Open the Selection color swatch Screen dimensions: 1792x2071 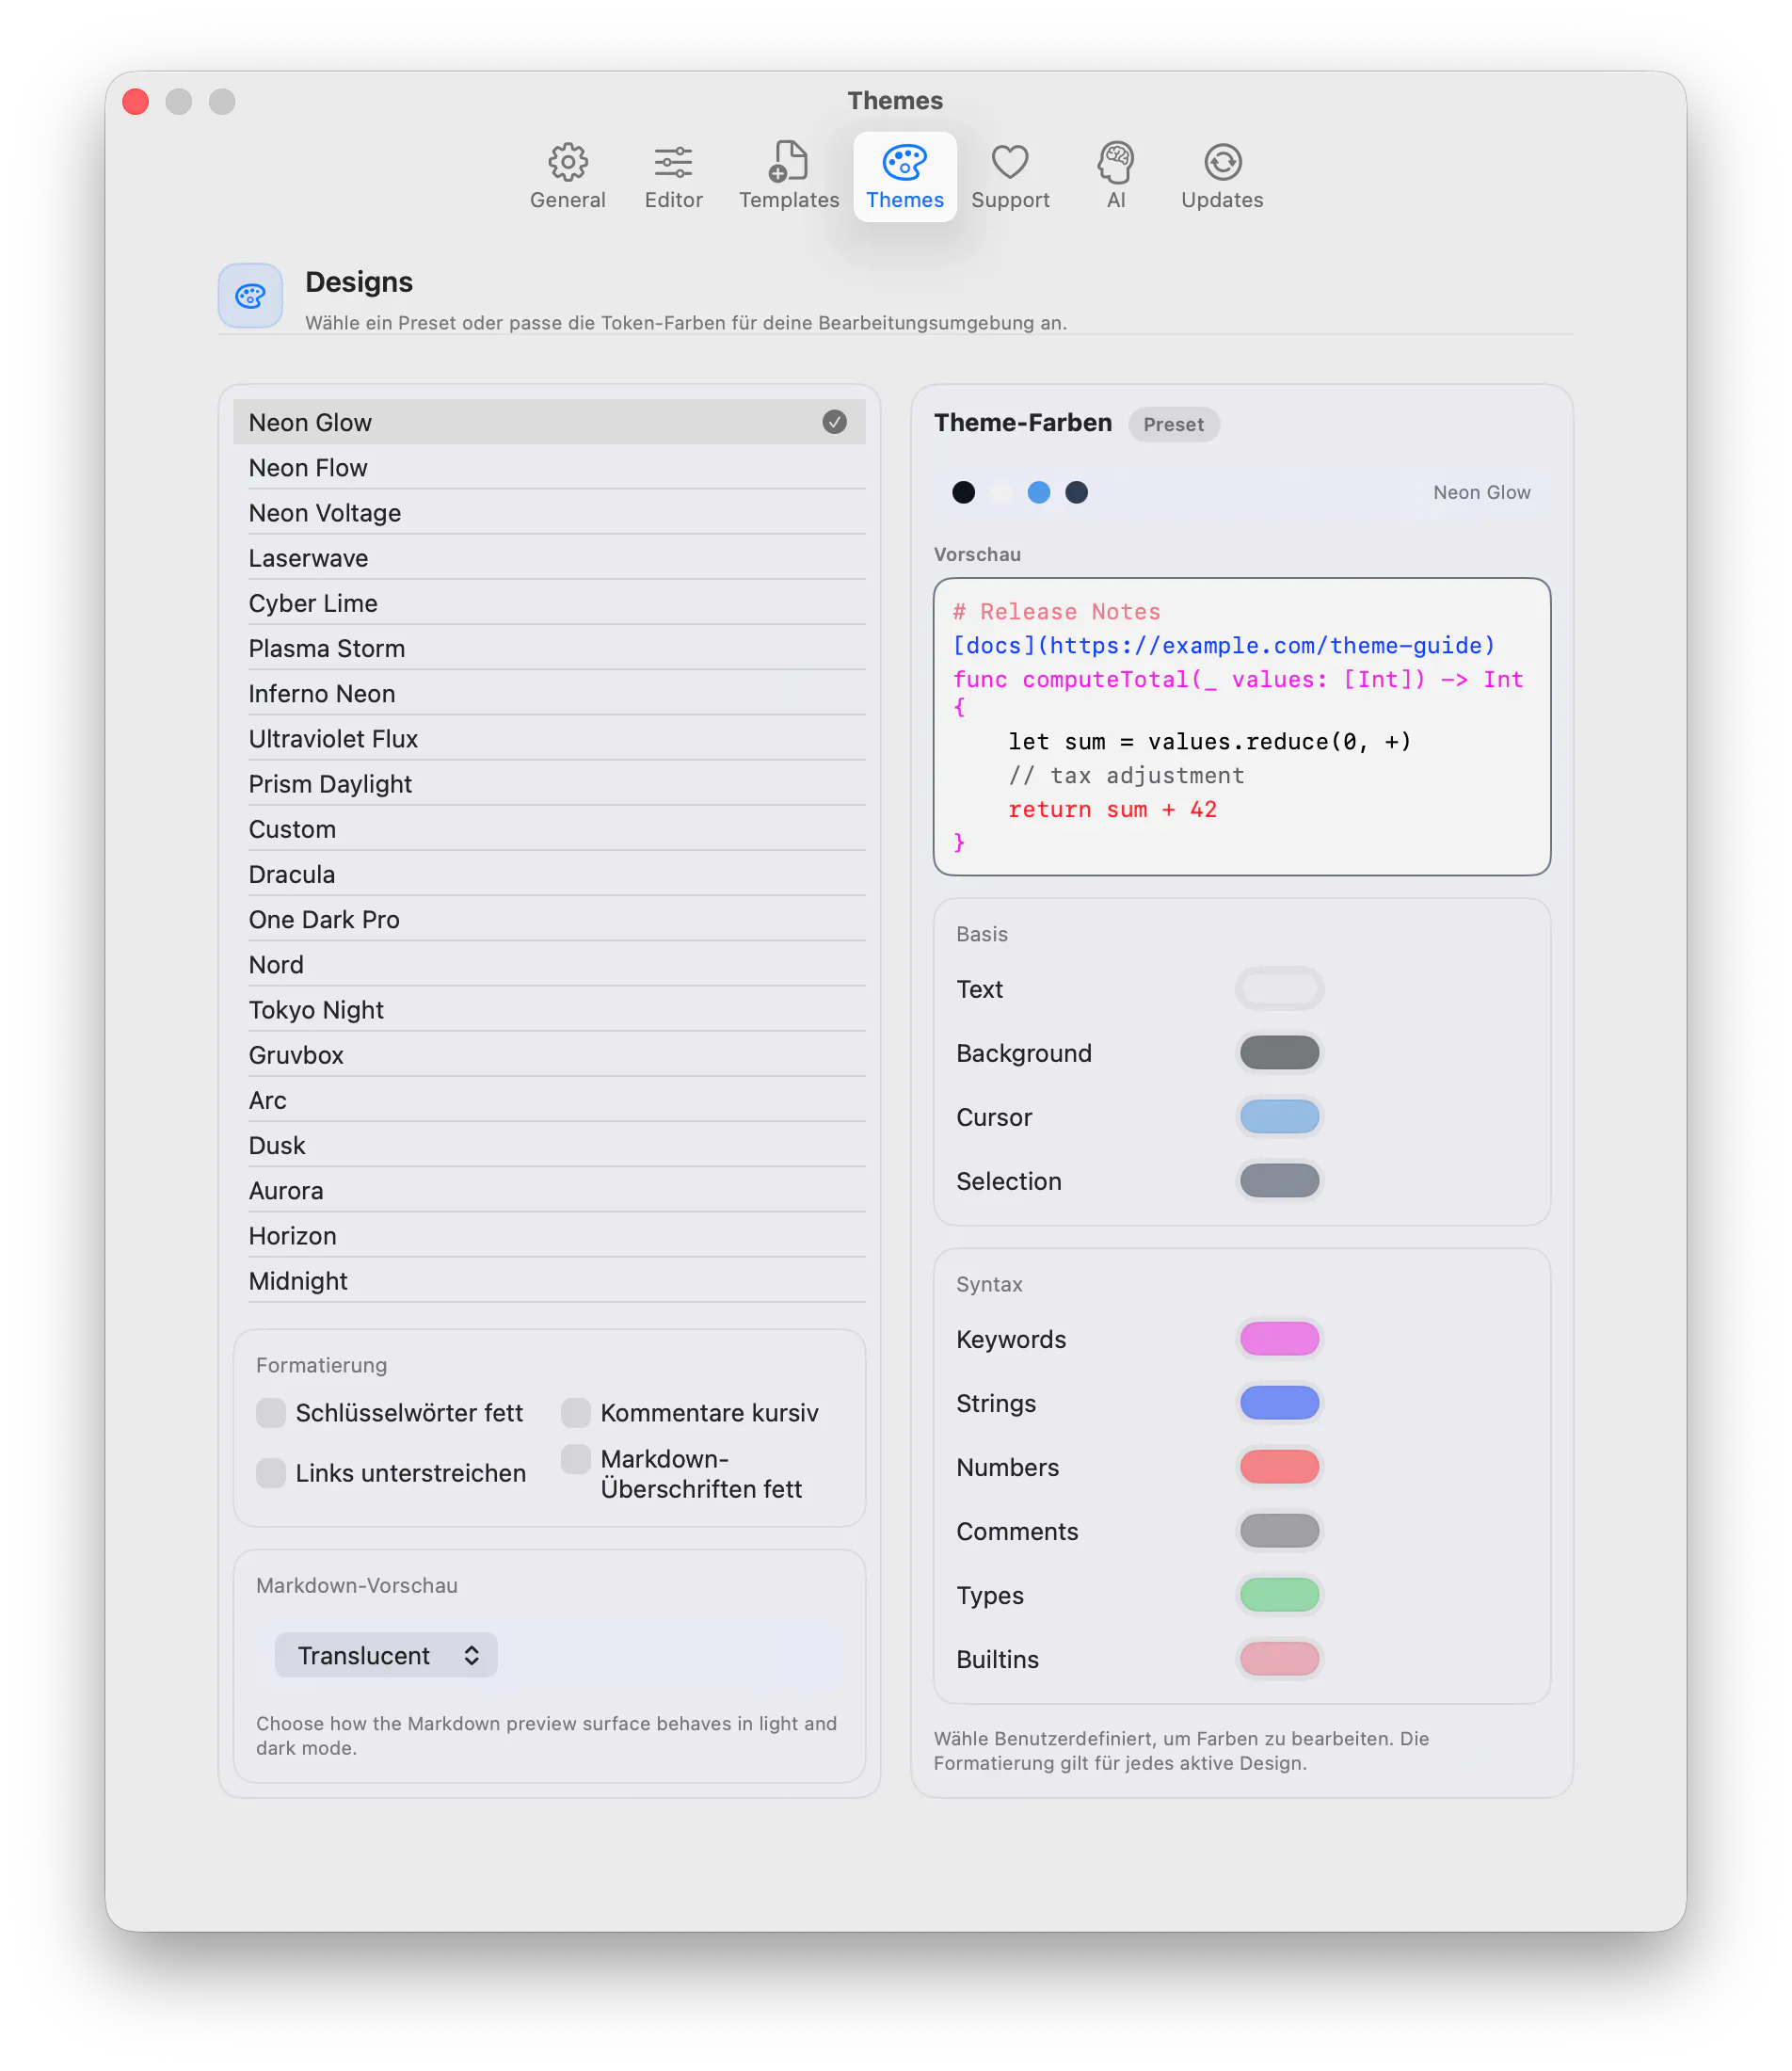point(1279,1180)
